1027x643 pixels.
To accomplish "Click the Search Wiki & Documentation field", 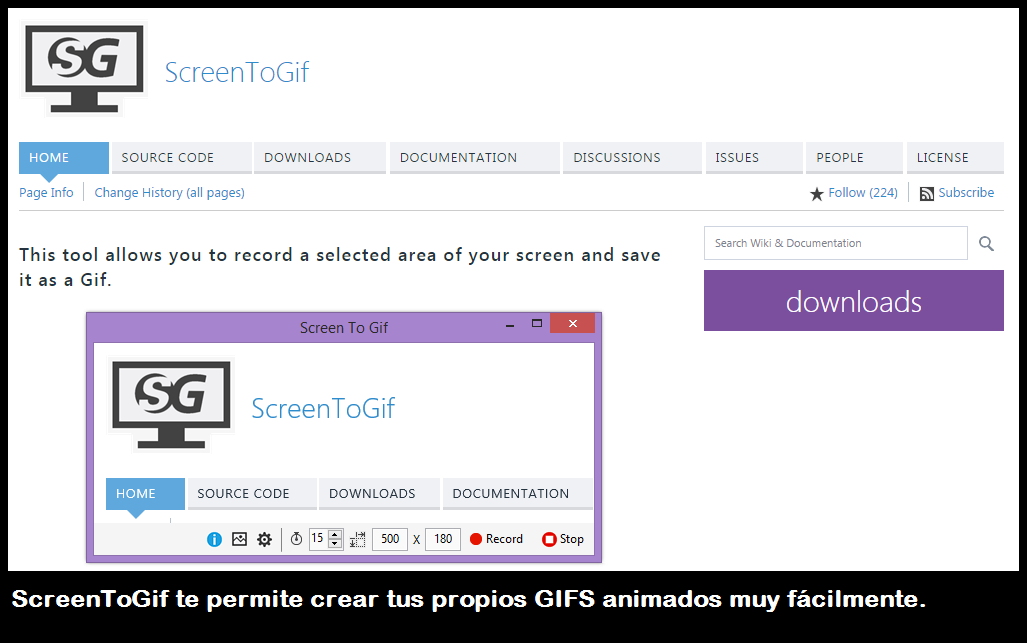I will pyautogui.click(x=835, y=243).
